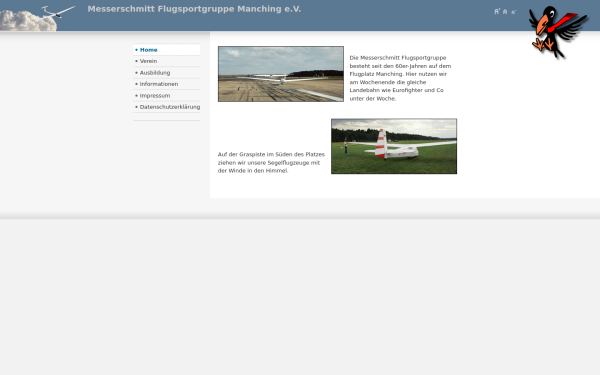
Task: Increase font size with the large A icon
Action: (497, 11)
